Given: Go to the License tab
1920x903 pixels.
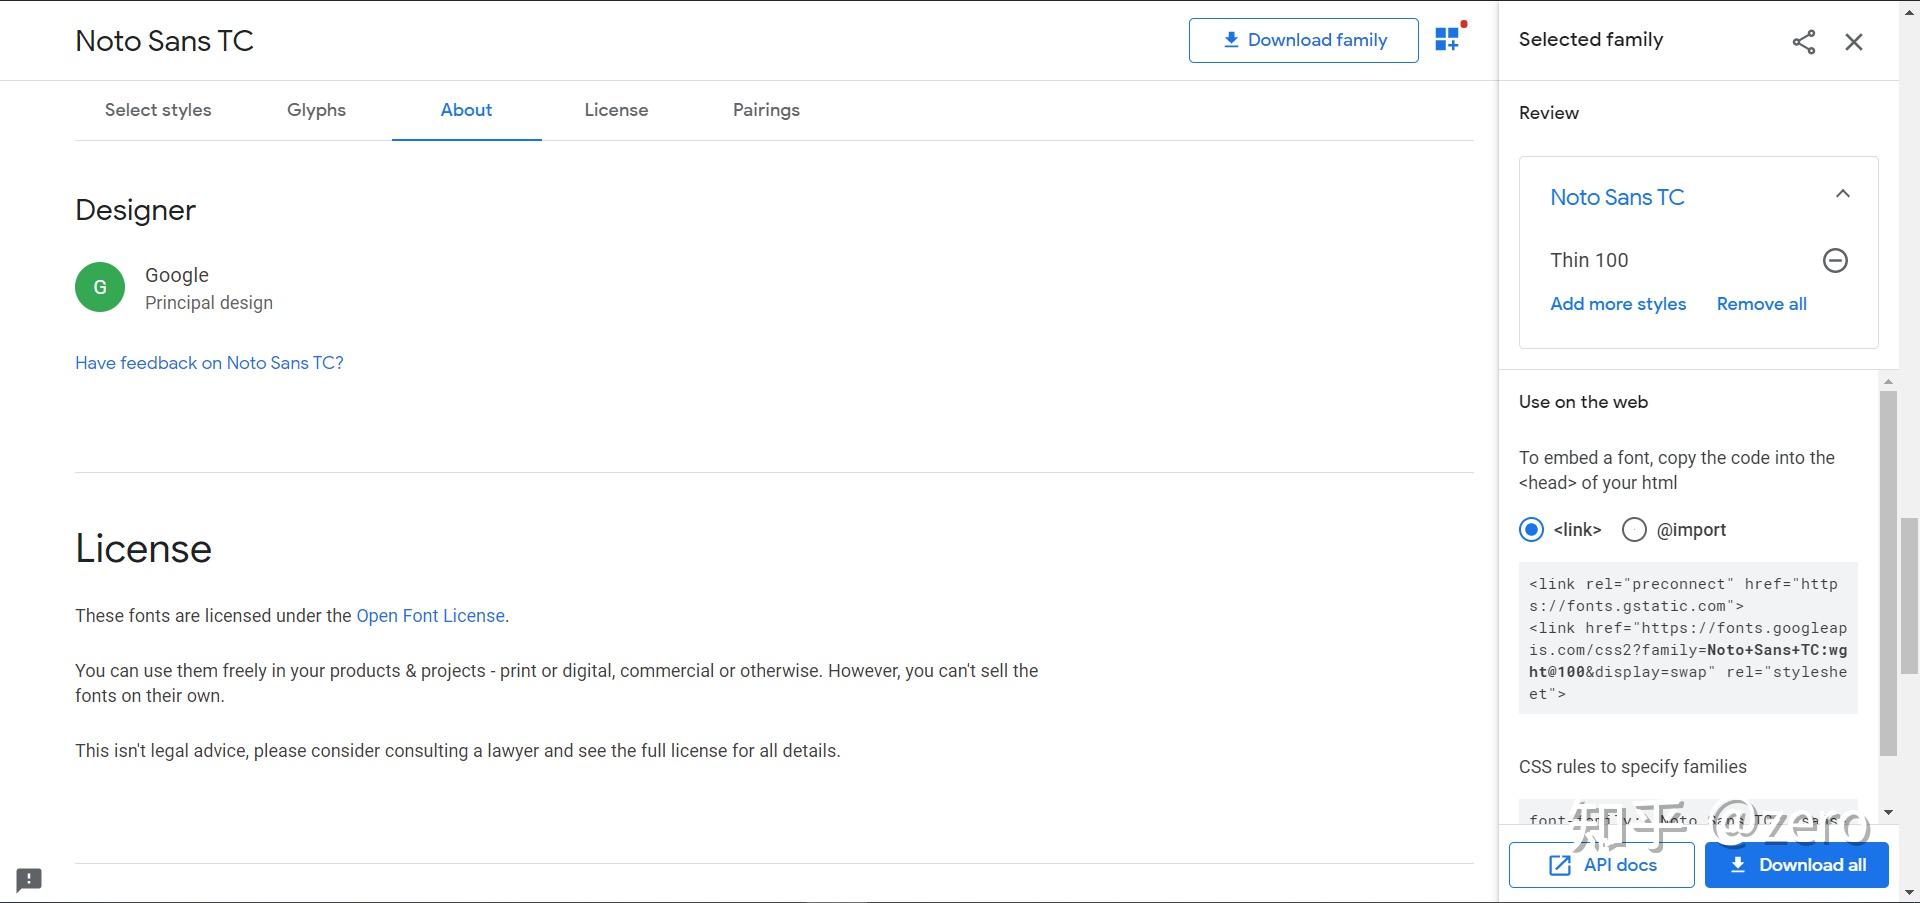Looking at the screenshot, I should click(x=616, y=110).
